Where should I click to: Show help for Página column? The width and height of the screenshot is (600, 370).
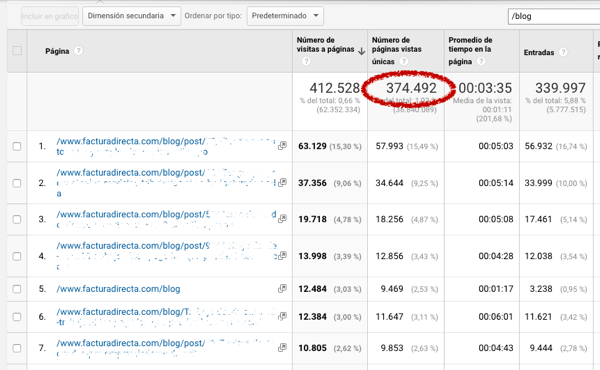(78, 51)
